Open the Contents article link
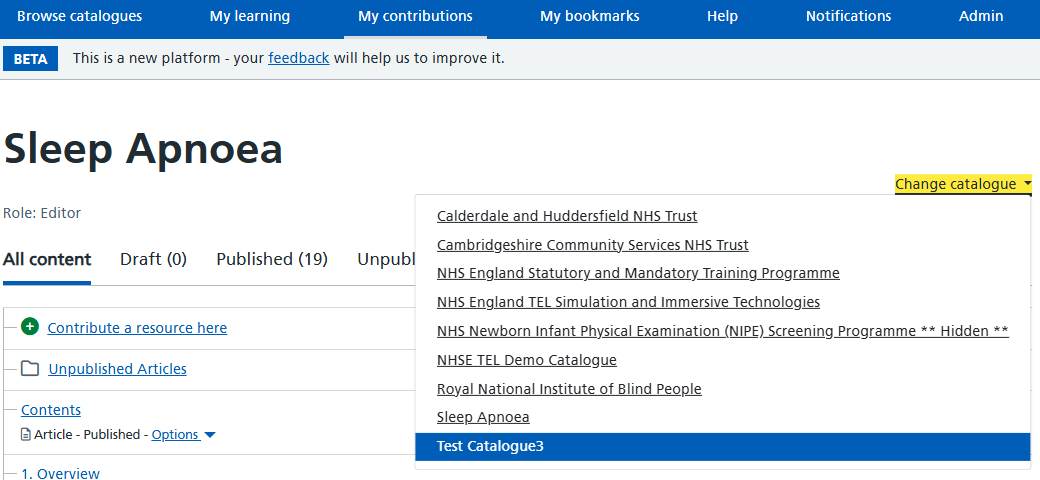Image resolution: width=1040 pixels, height=480 pixels. tap(51, 410)
